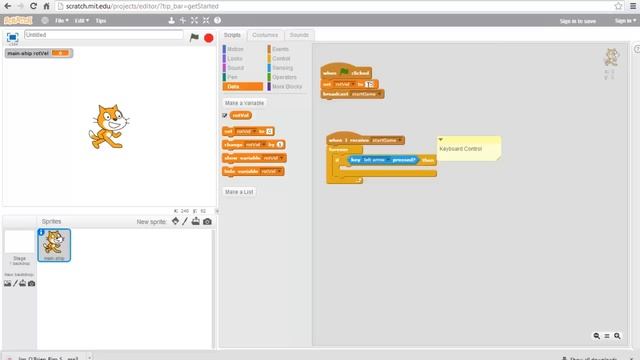Open sprite info with the i badge
This screenshot has height=360, width=640.
coord(41,232)
